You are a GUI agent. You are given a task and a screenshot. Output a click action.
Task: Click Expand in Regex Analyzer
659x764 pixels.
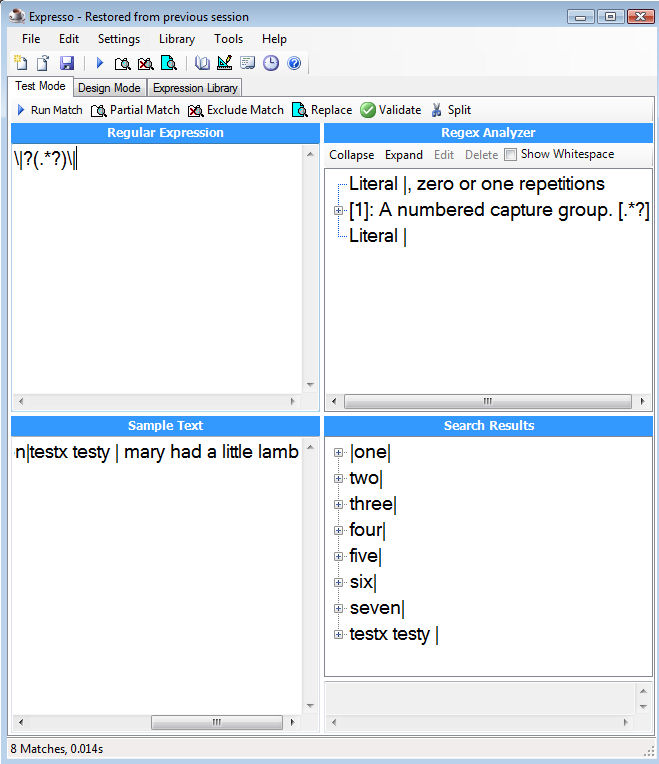[404, 155]
